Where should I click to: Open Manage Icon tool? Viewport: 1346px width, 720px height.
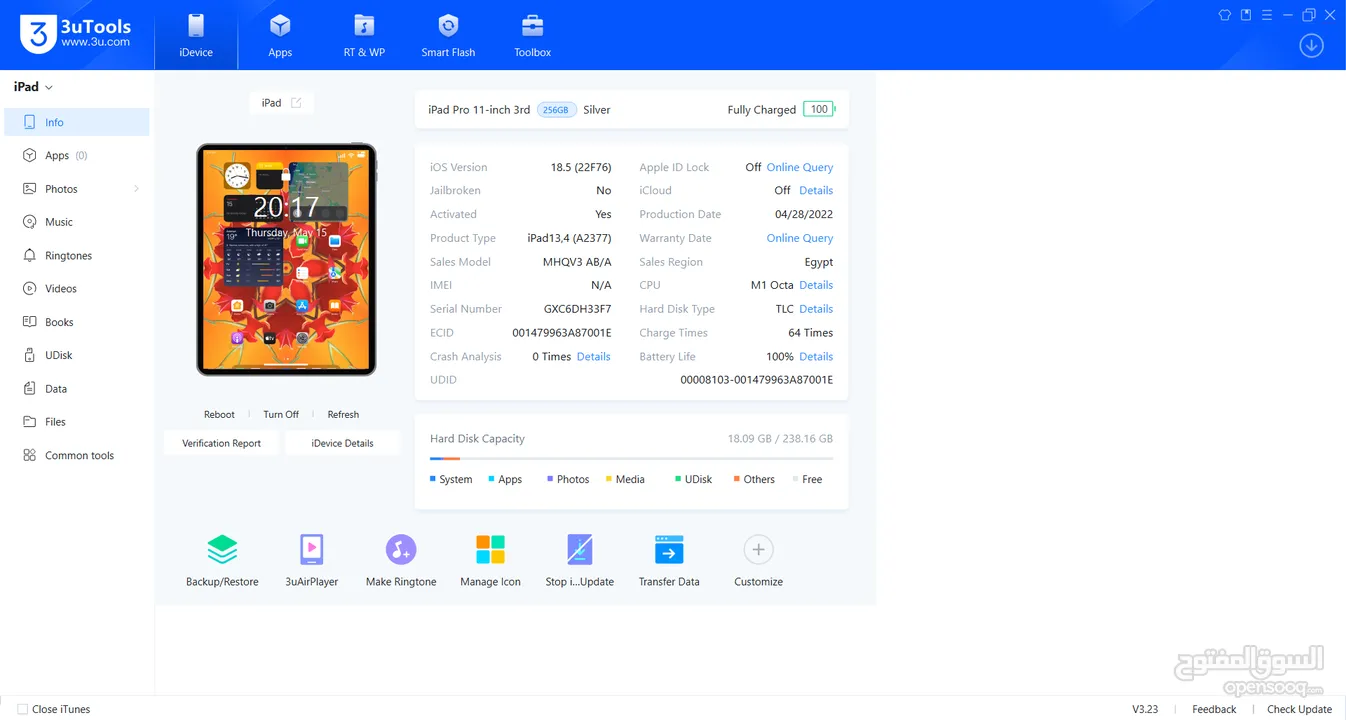click(x=490, y=560)
